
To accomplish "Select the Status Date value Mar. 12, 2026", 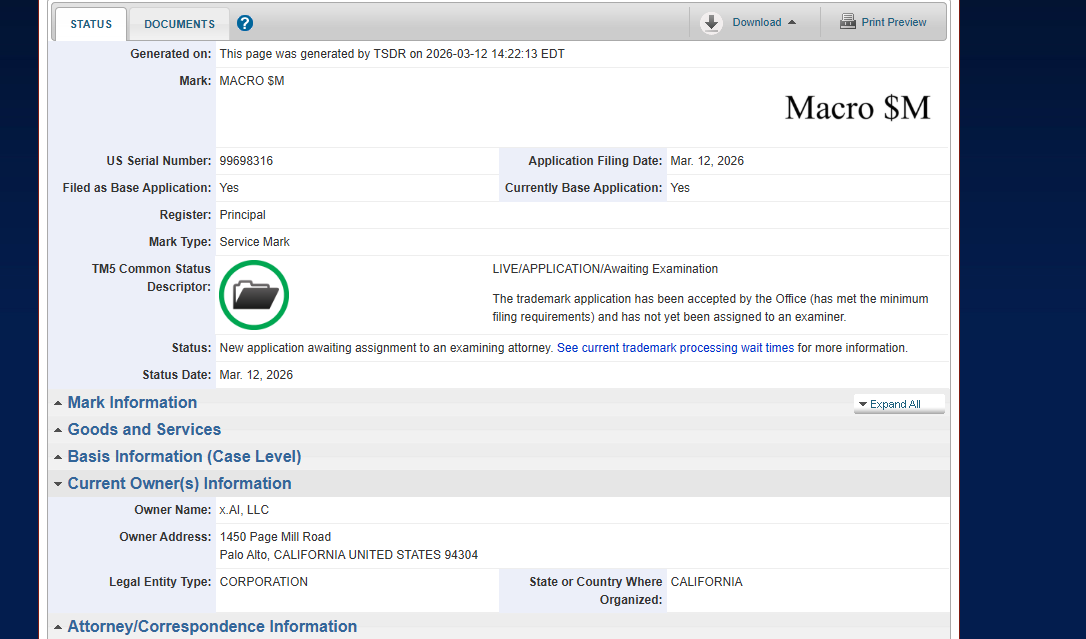I will click(x=256, y=375).
